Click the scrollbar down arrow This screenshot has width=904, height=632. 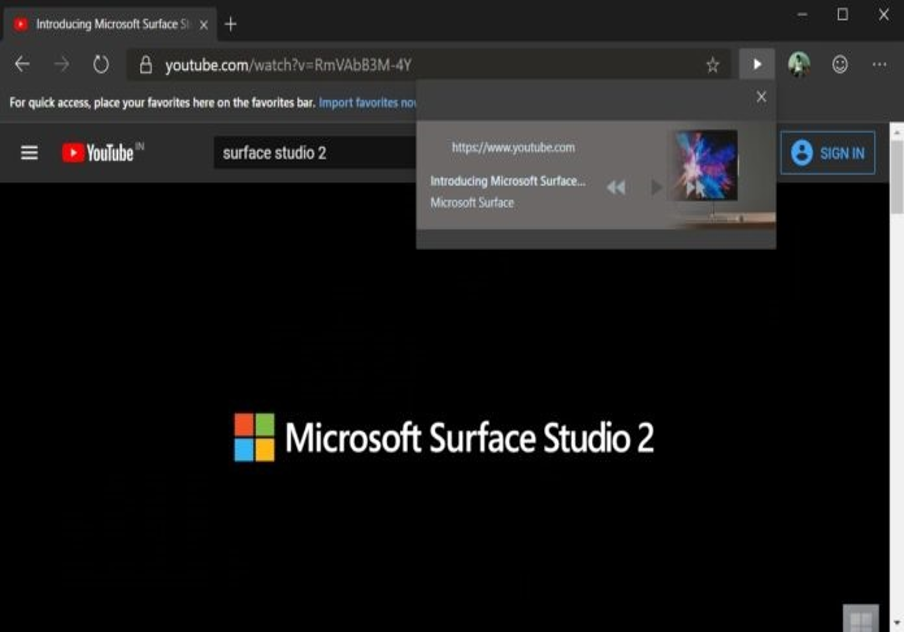tap(896, 624)
